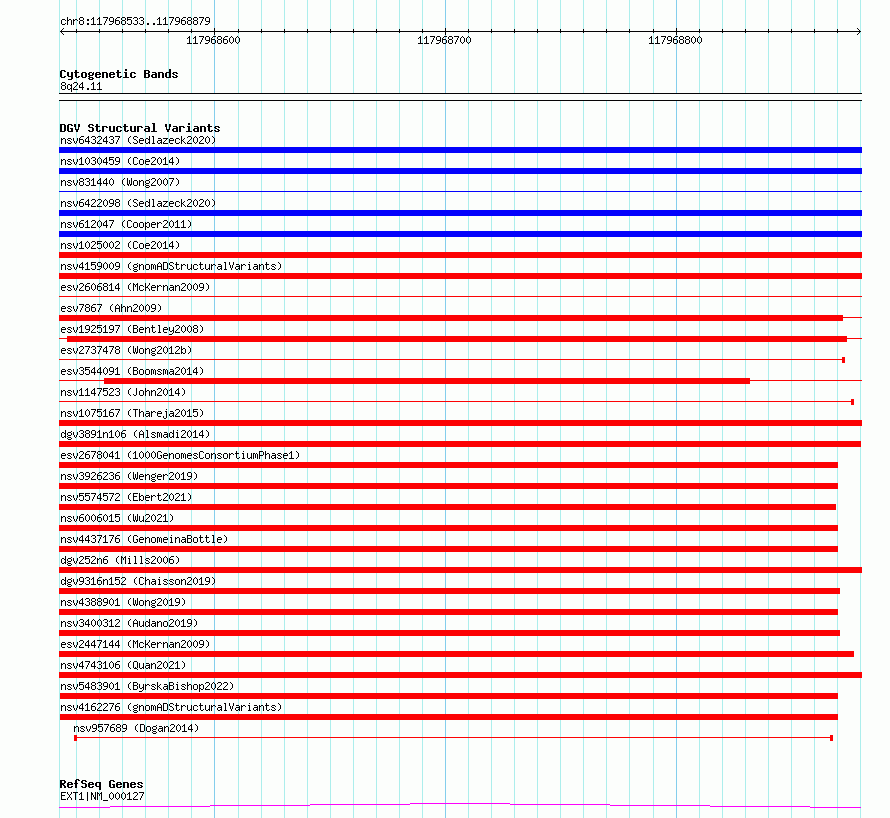This screenshot has height=818, width=890.
Task: Click the red bar under dgv252n6
Action: pyautogui.click(x=460, y=570)
